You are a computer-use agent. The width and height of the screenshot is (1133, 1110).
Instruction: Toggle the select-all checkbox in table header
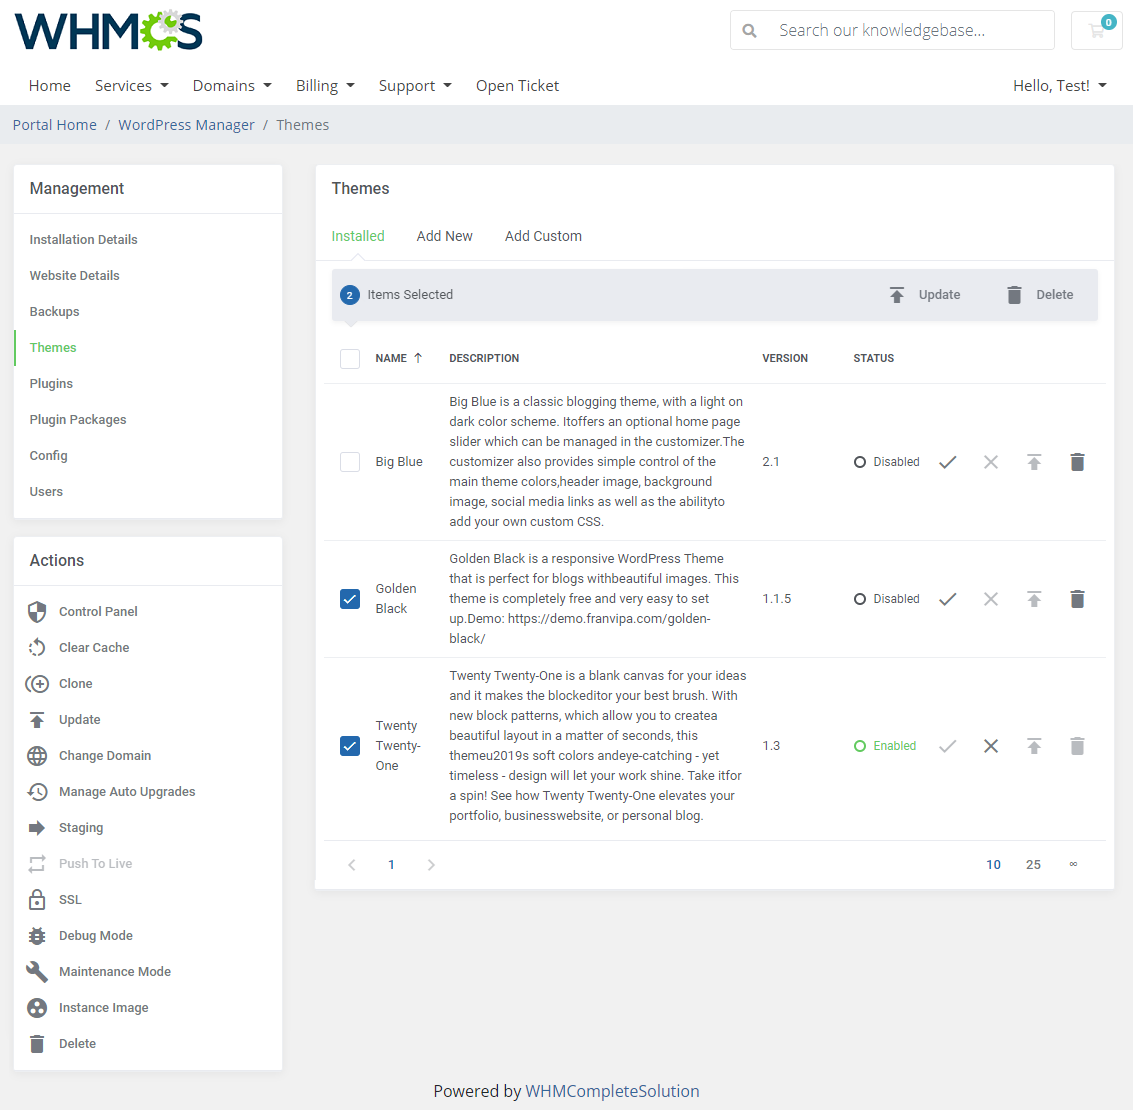350,358
